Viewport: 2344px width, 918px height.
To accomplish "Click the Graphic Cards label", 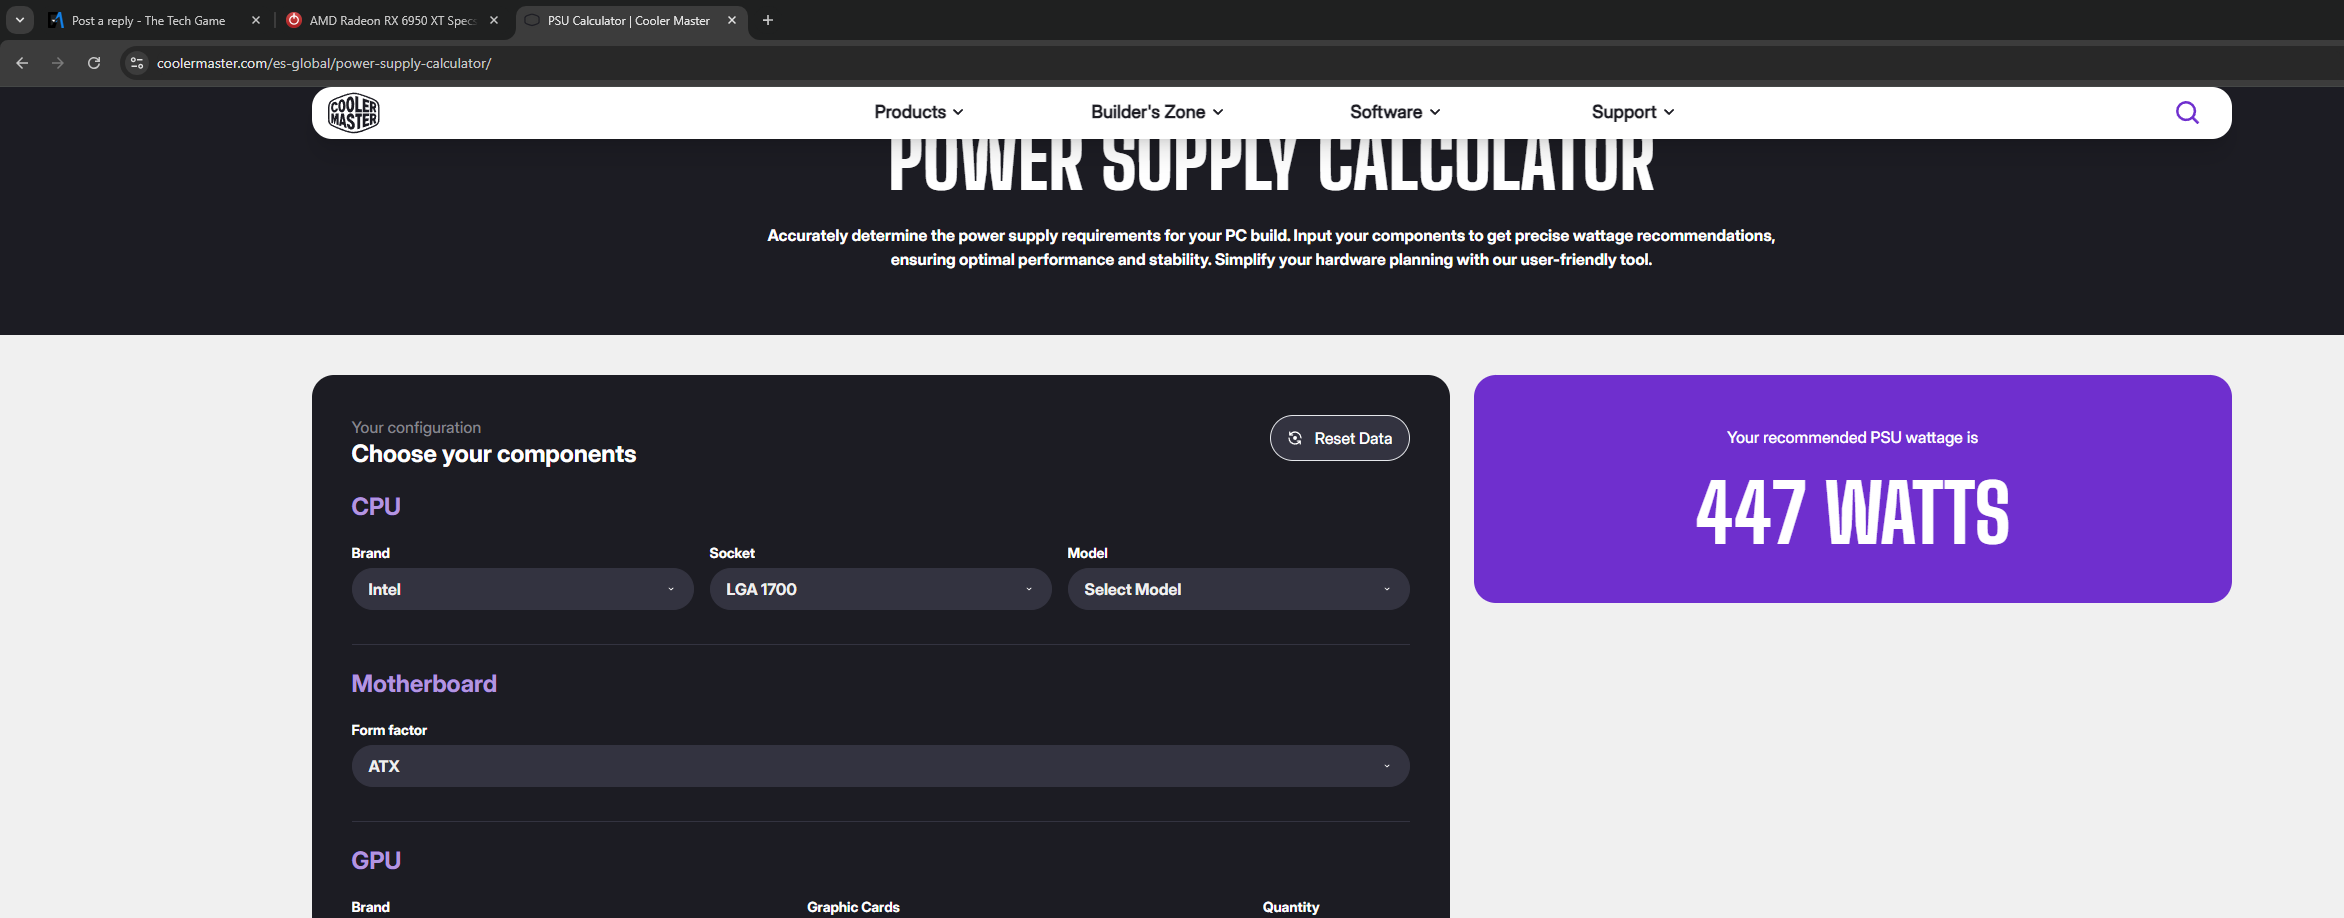I will pyautogui.click(x=853, y=907).
